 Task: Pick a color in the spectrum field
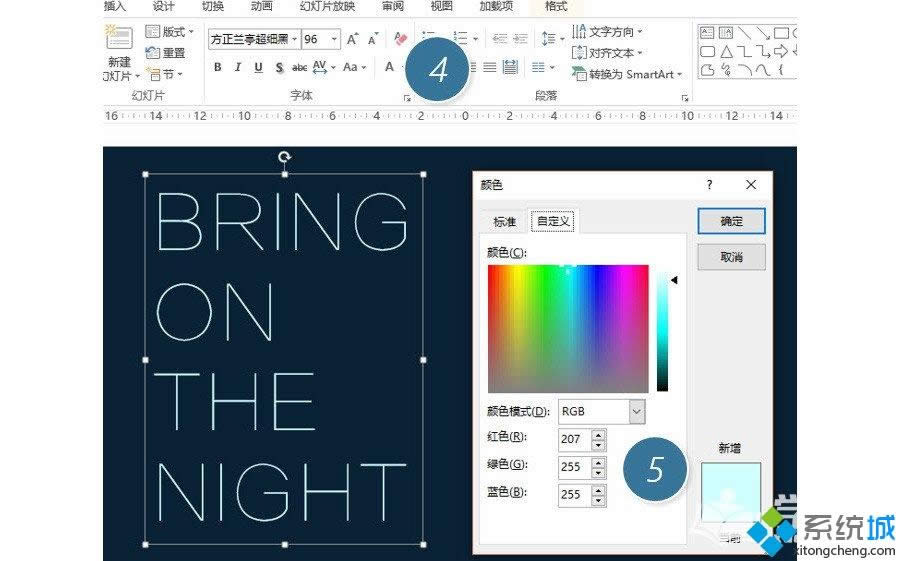[x=568, y=328]
